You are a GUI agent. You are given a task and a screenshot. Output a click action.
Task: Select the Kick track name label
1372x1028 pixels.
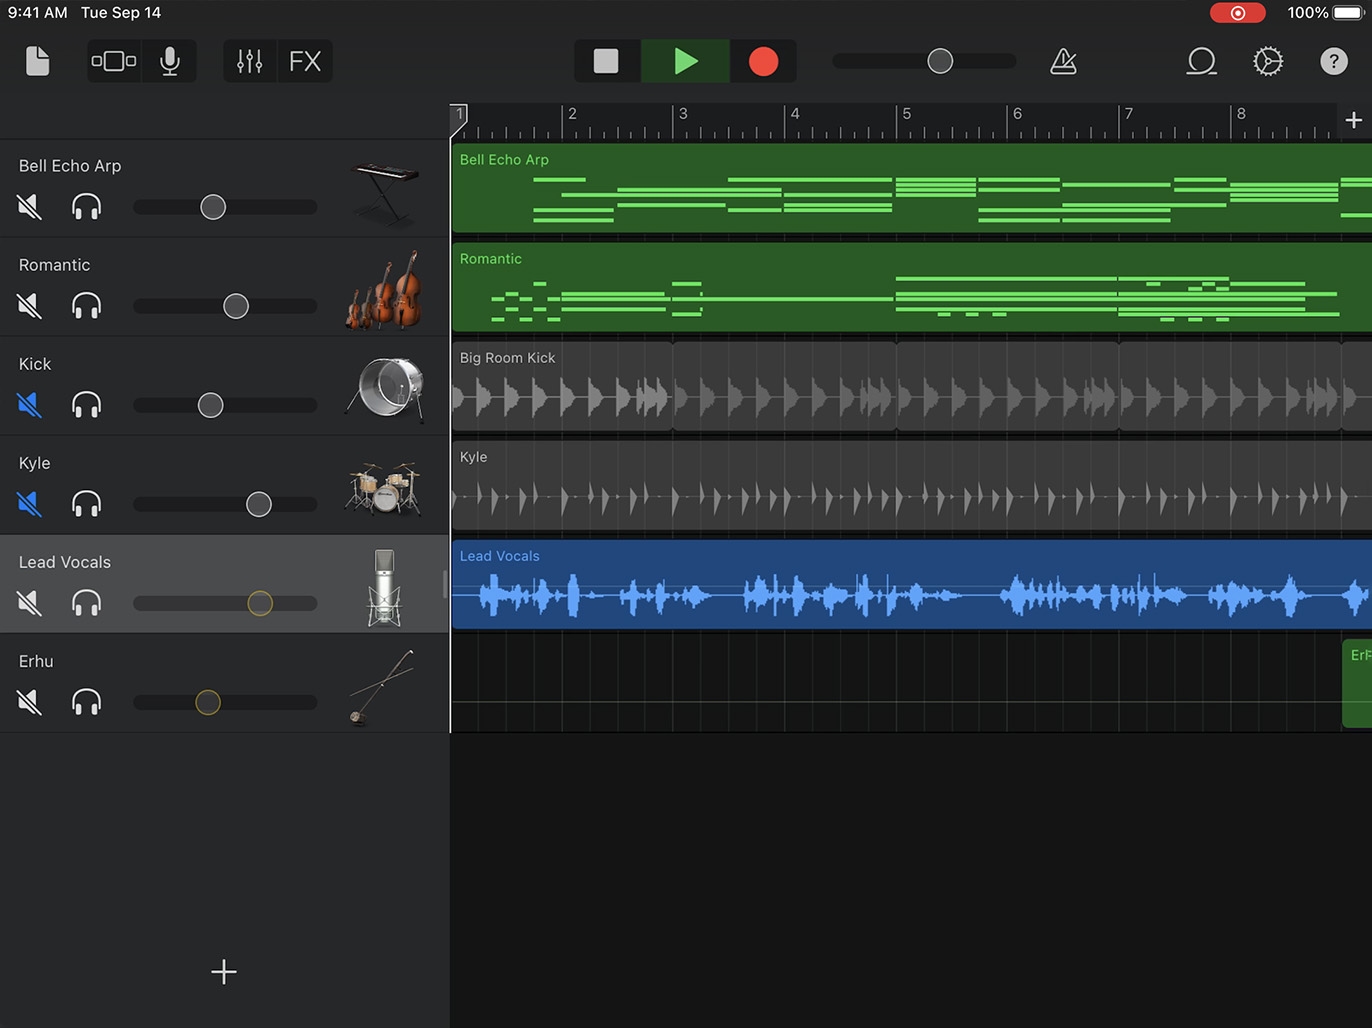coord(35,364)
